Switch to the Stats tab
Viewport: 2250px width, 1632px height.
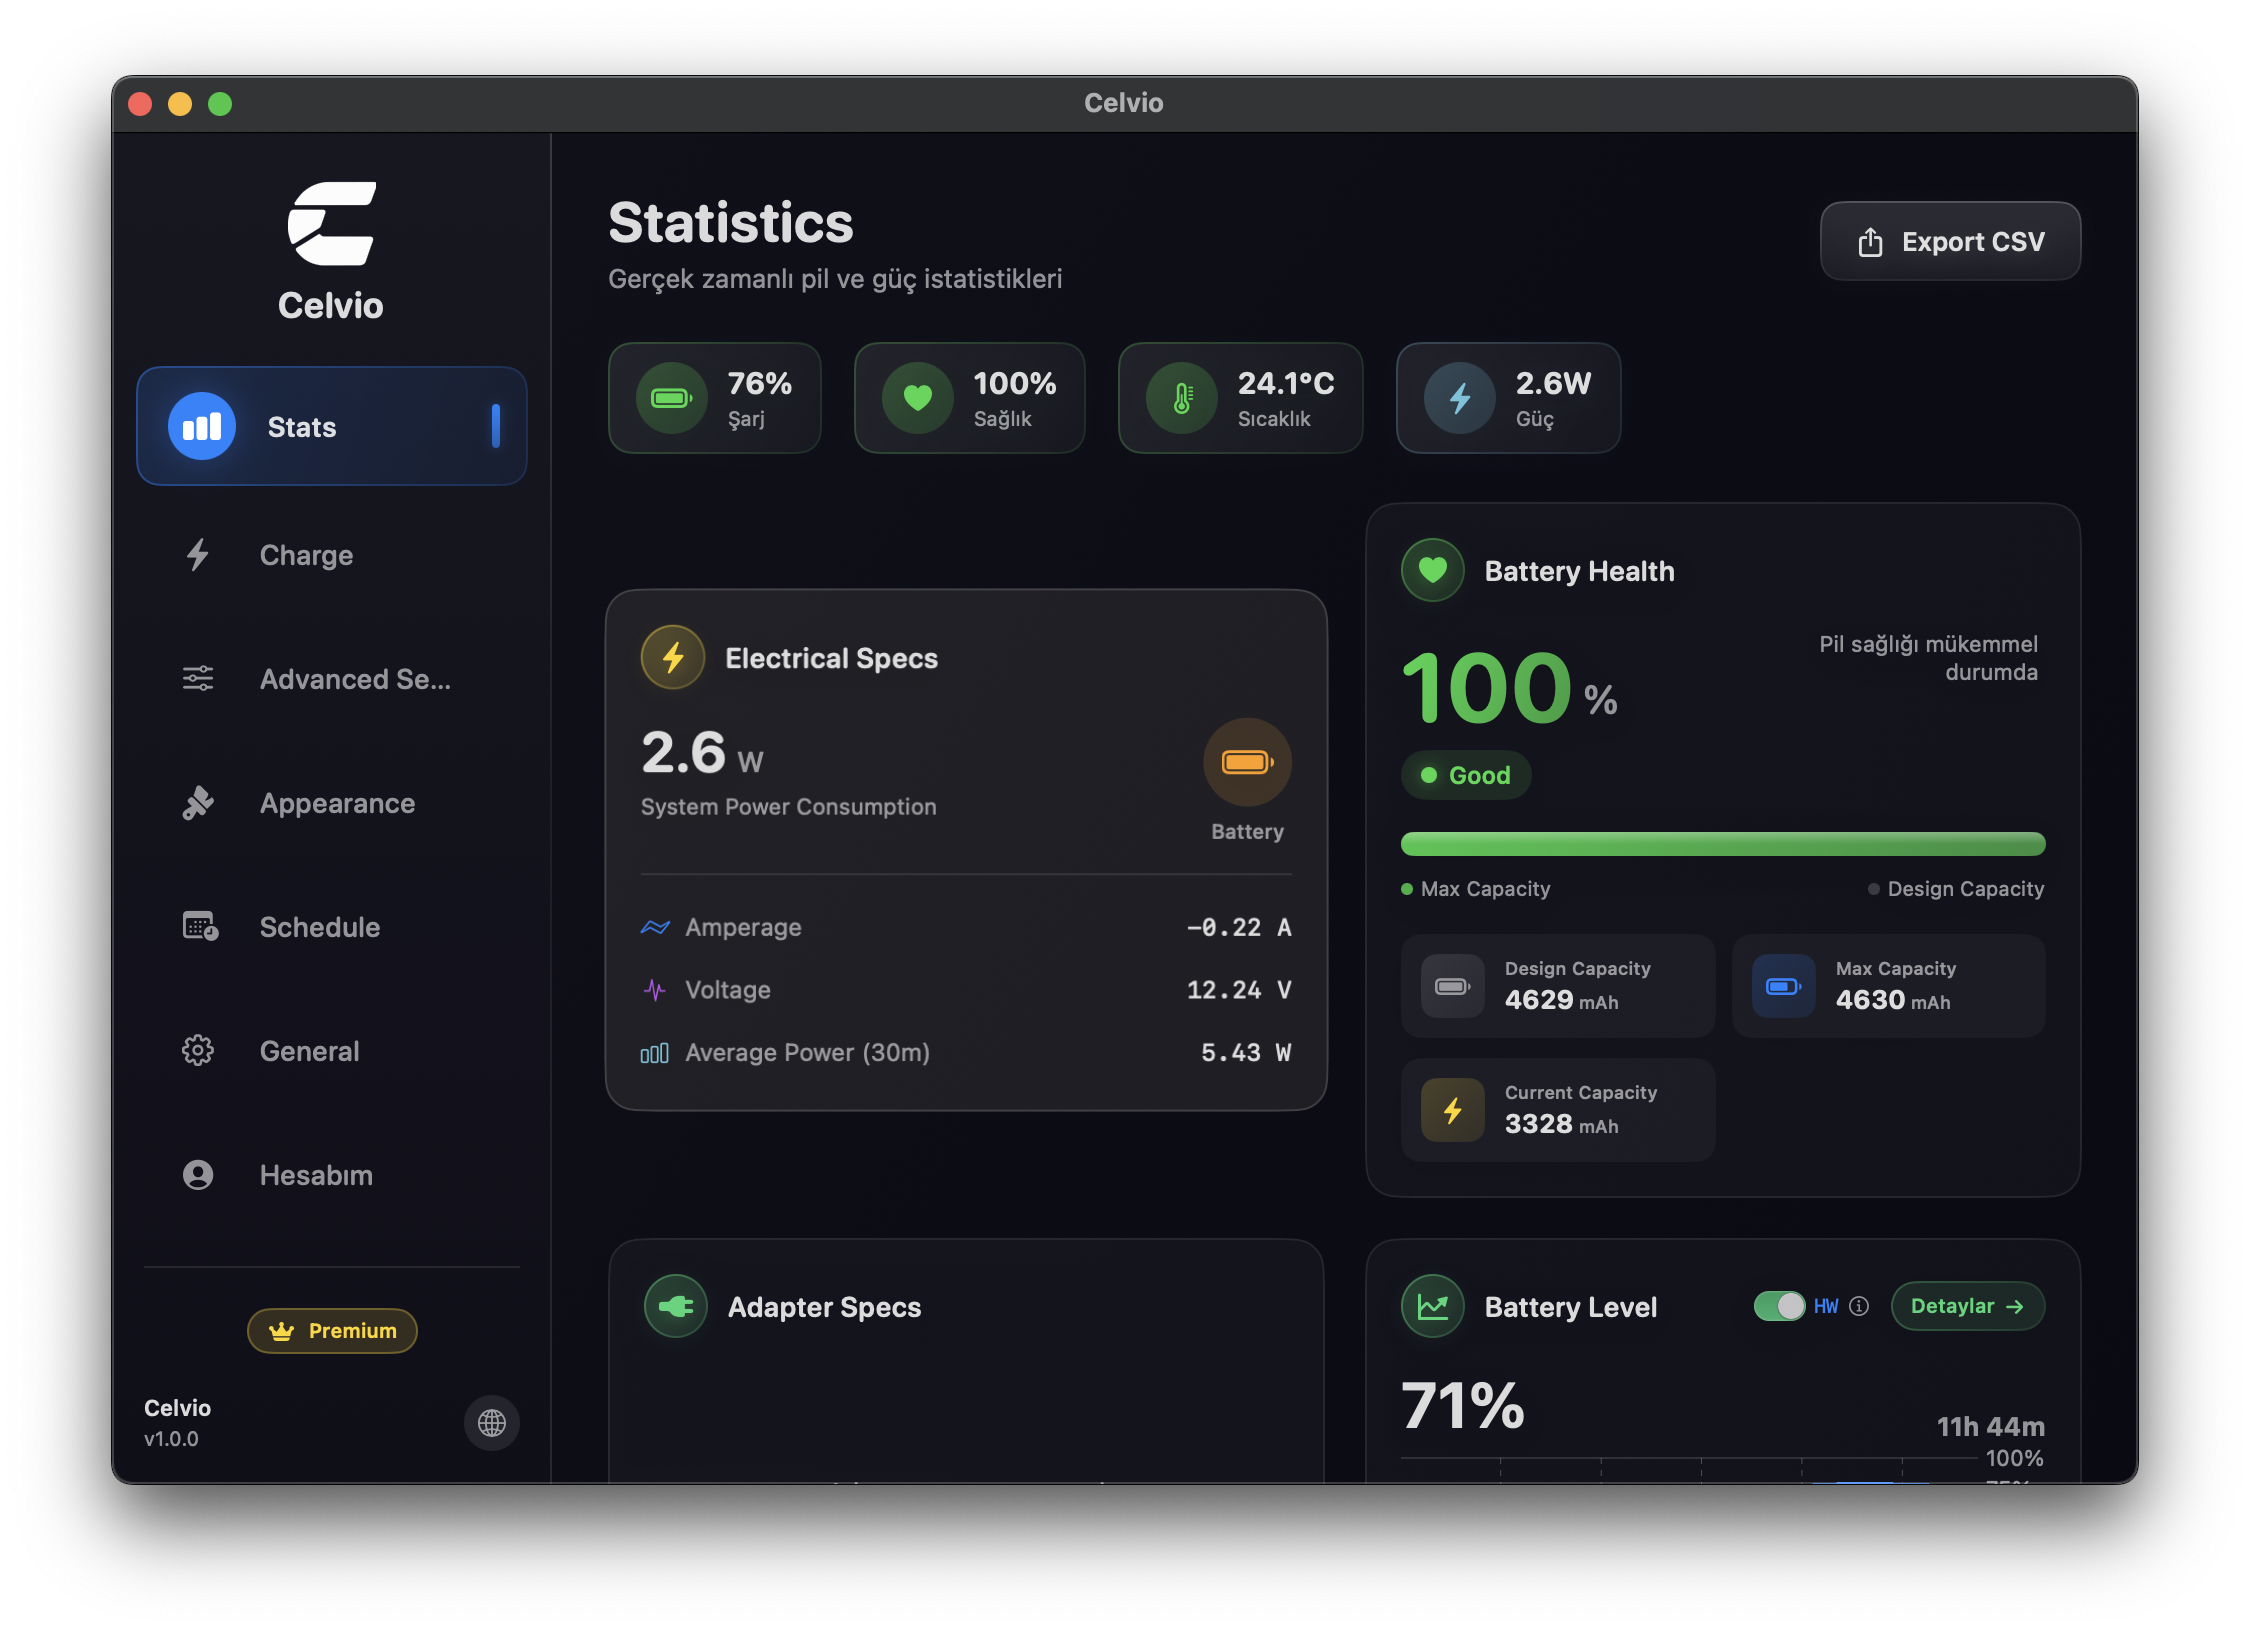click(x=331, y=426)
